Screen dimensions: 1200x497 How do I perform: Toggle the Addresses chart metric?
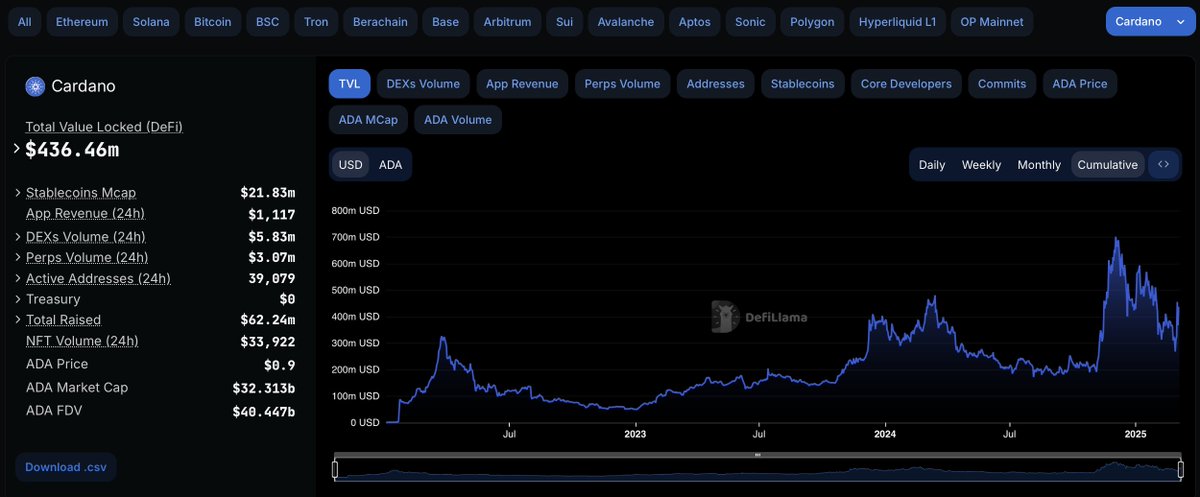[x=715, y=84]
